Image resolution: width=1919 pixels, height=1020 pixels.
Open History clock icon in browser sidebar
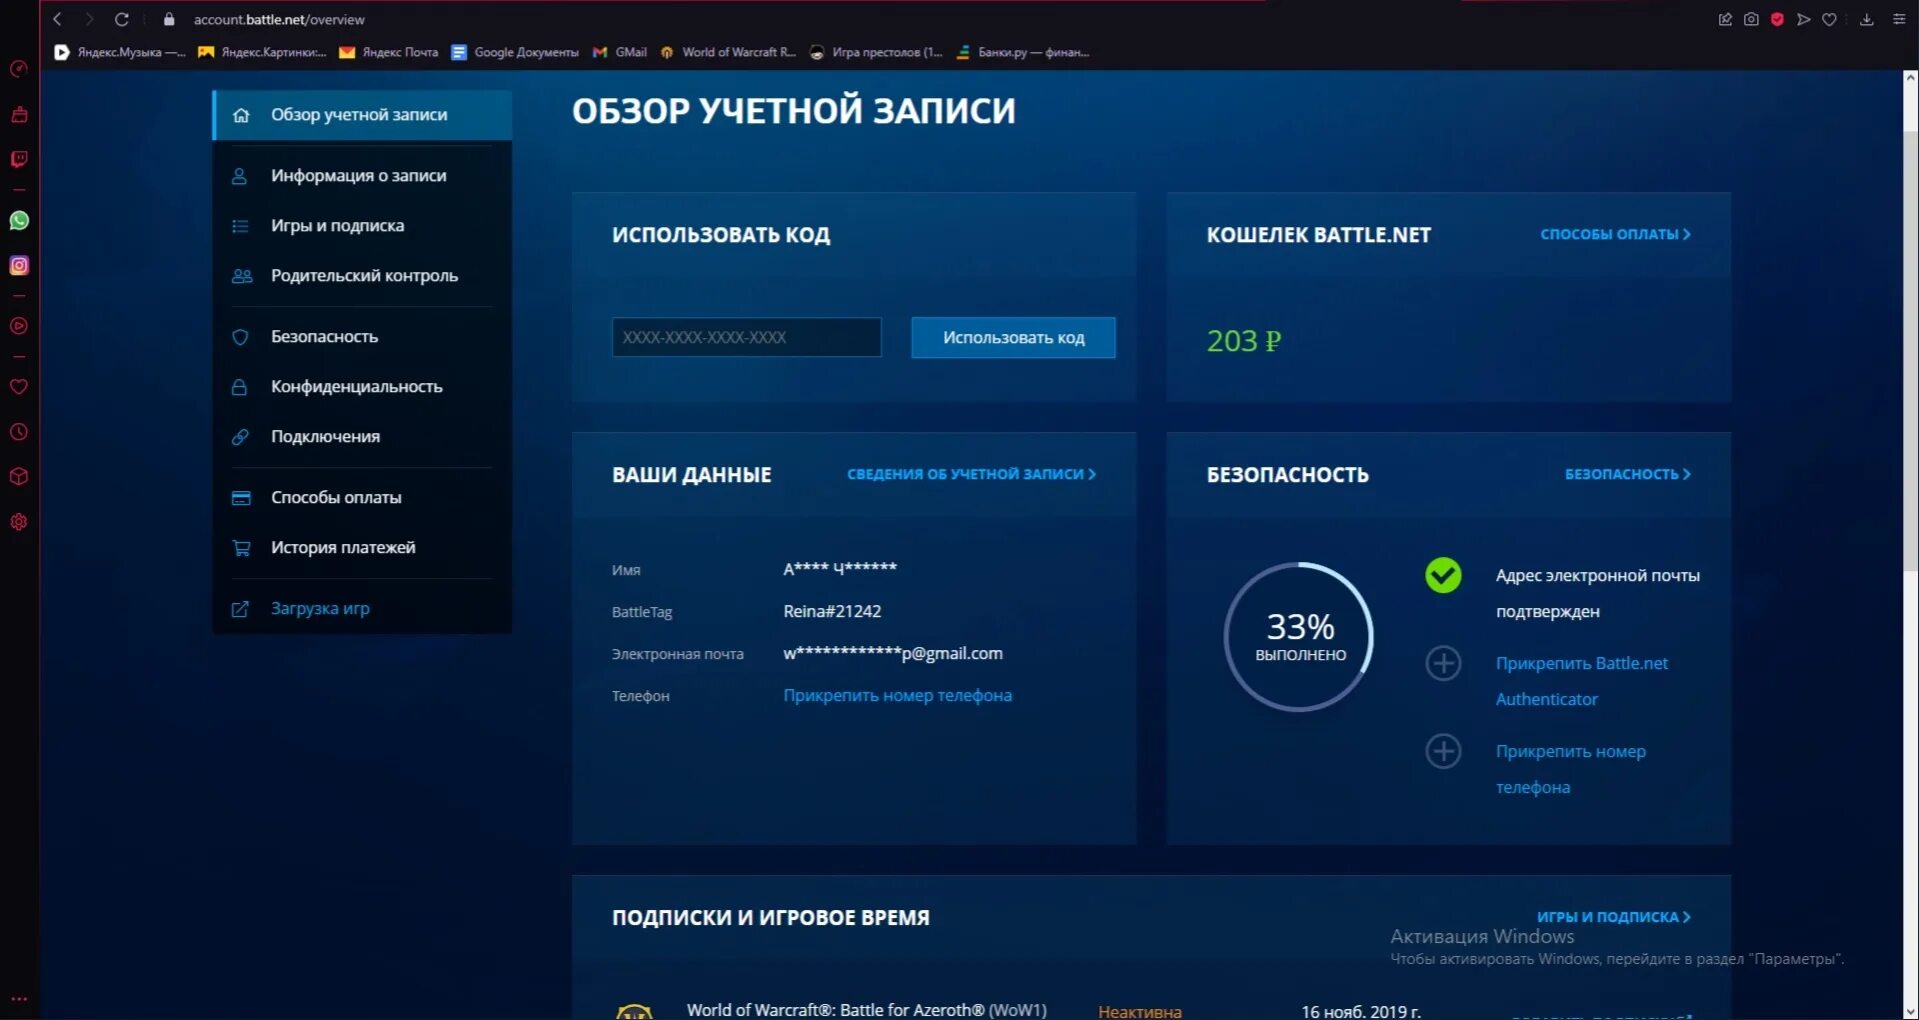pos(19,432)
